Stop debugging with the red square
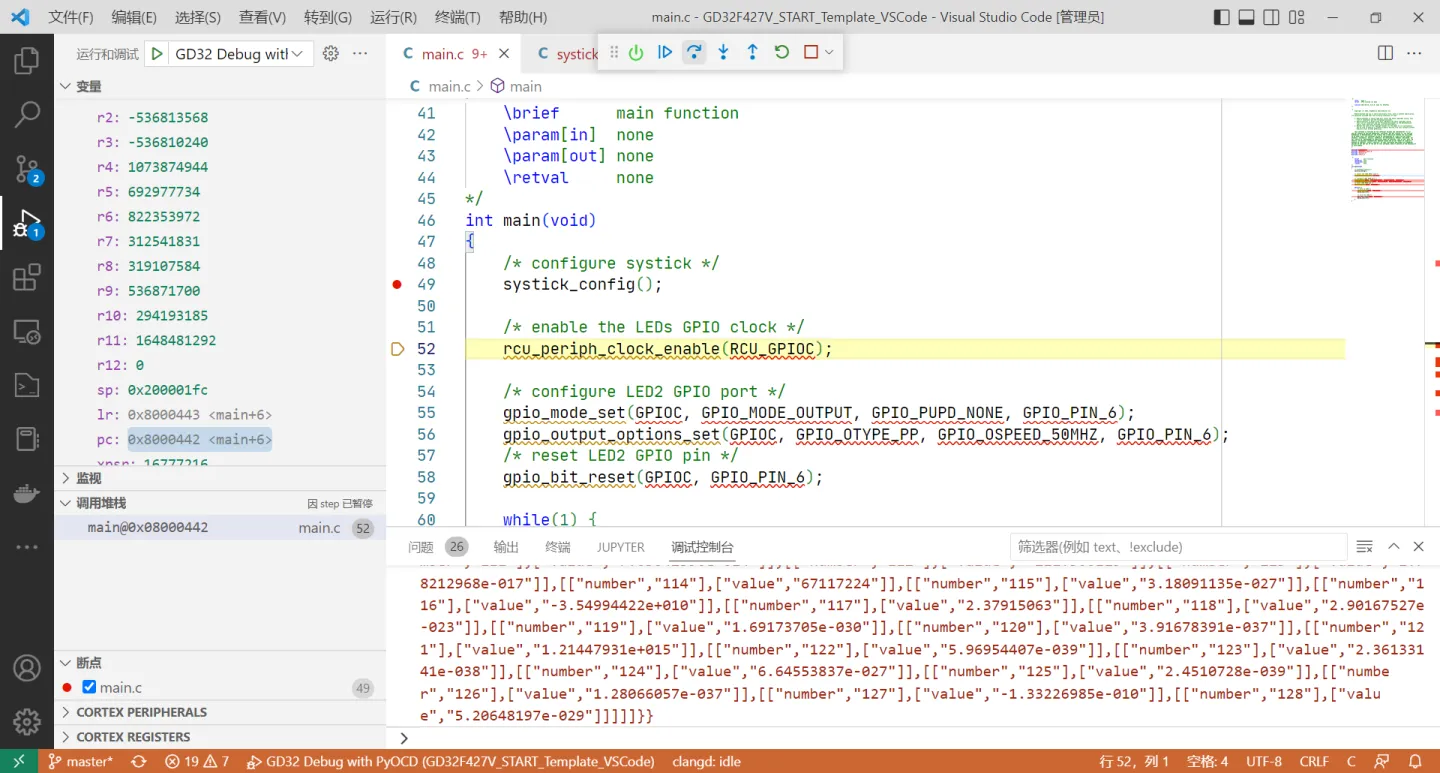Screen dimensions: 1440x773 point(808,53)
